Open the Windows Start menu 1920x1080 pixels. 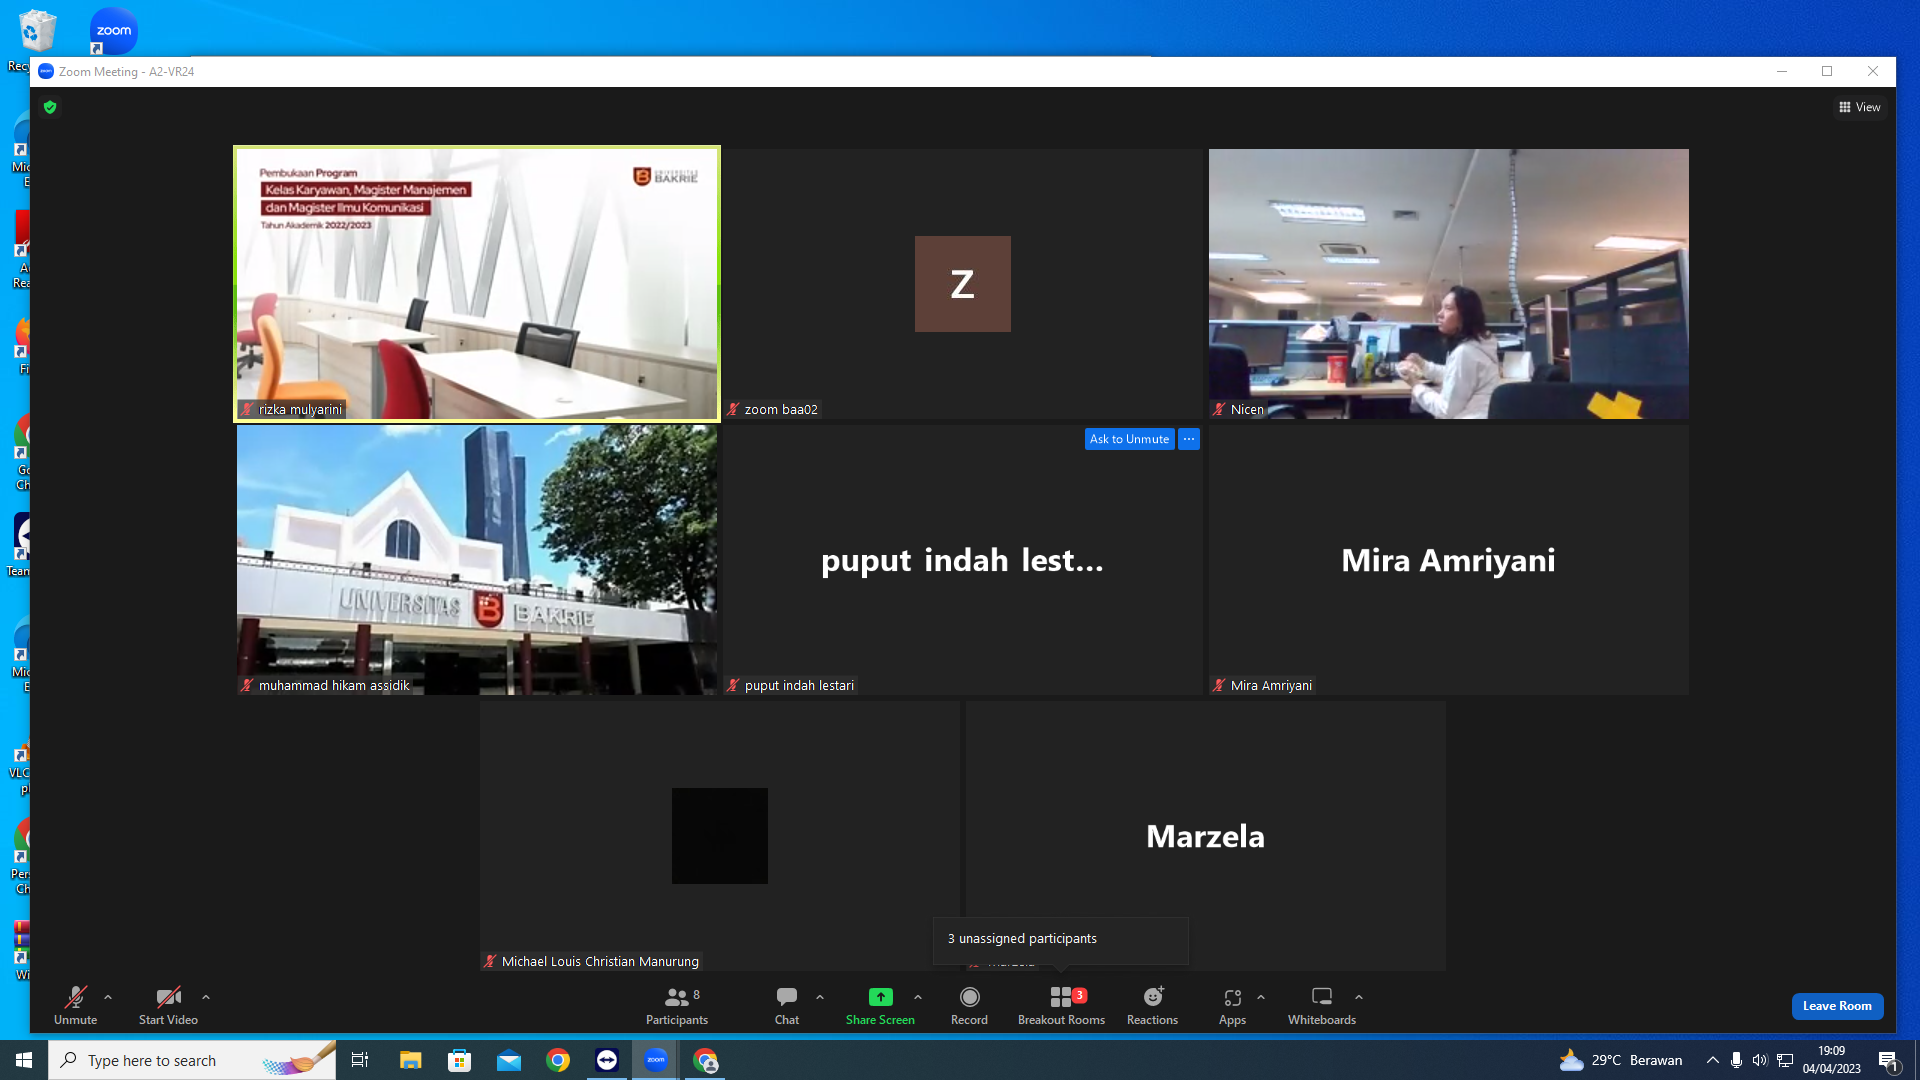[x=24, y=1060]
